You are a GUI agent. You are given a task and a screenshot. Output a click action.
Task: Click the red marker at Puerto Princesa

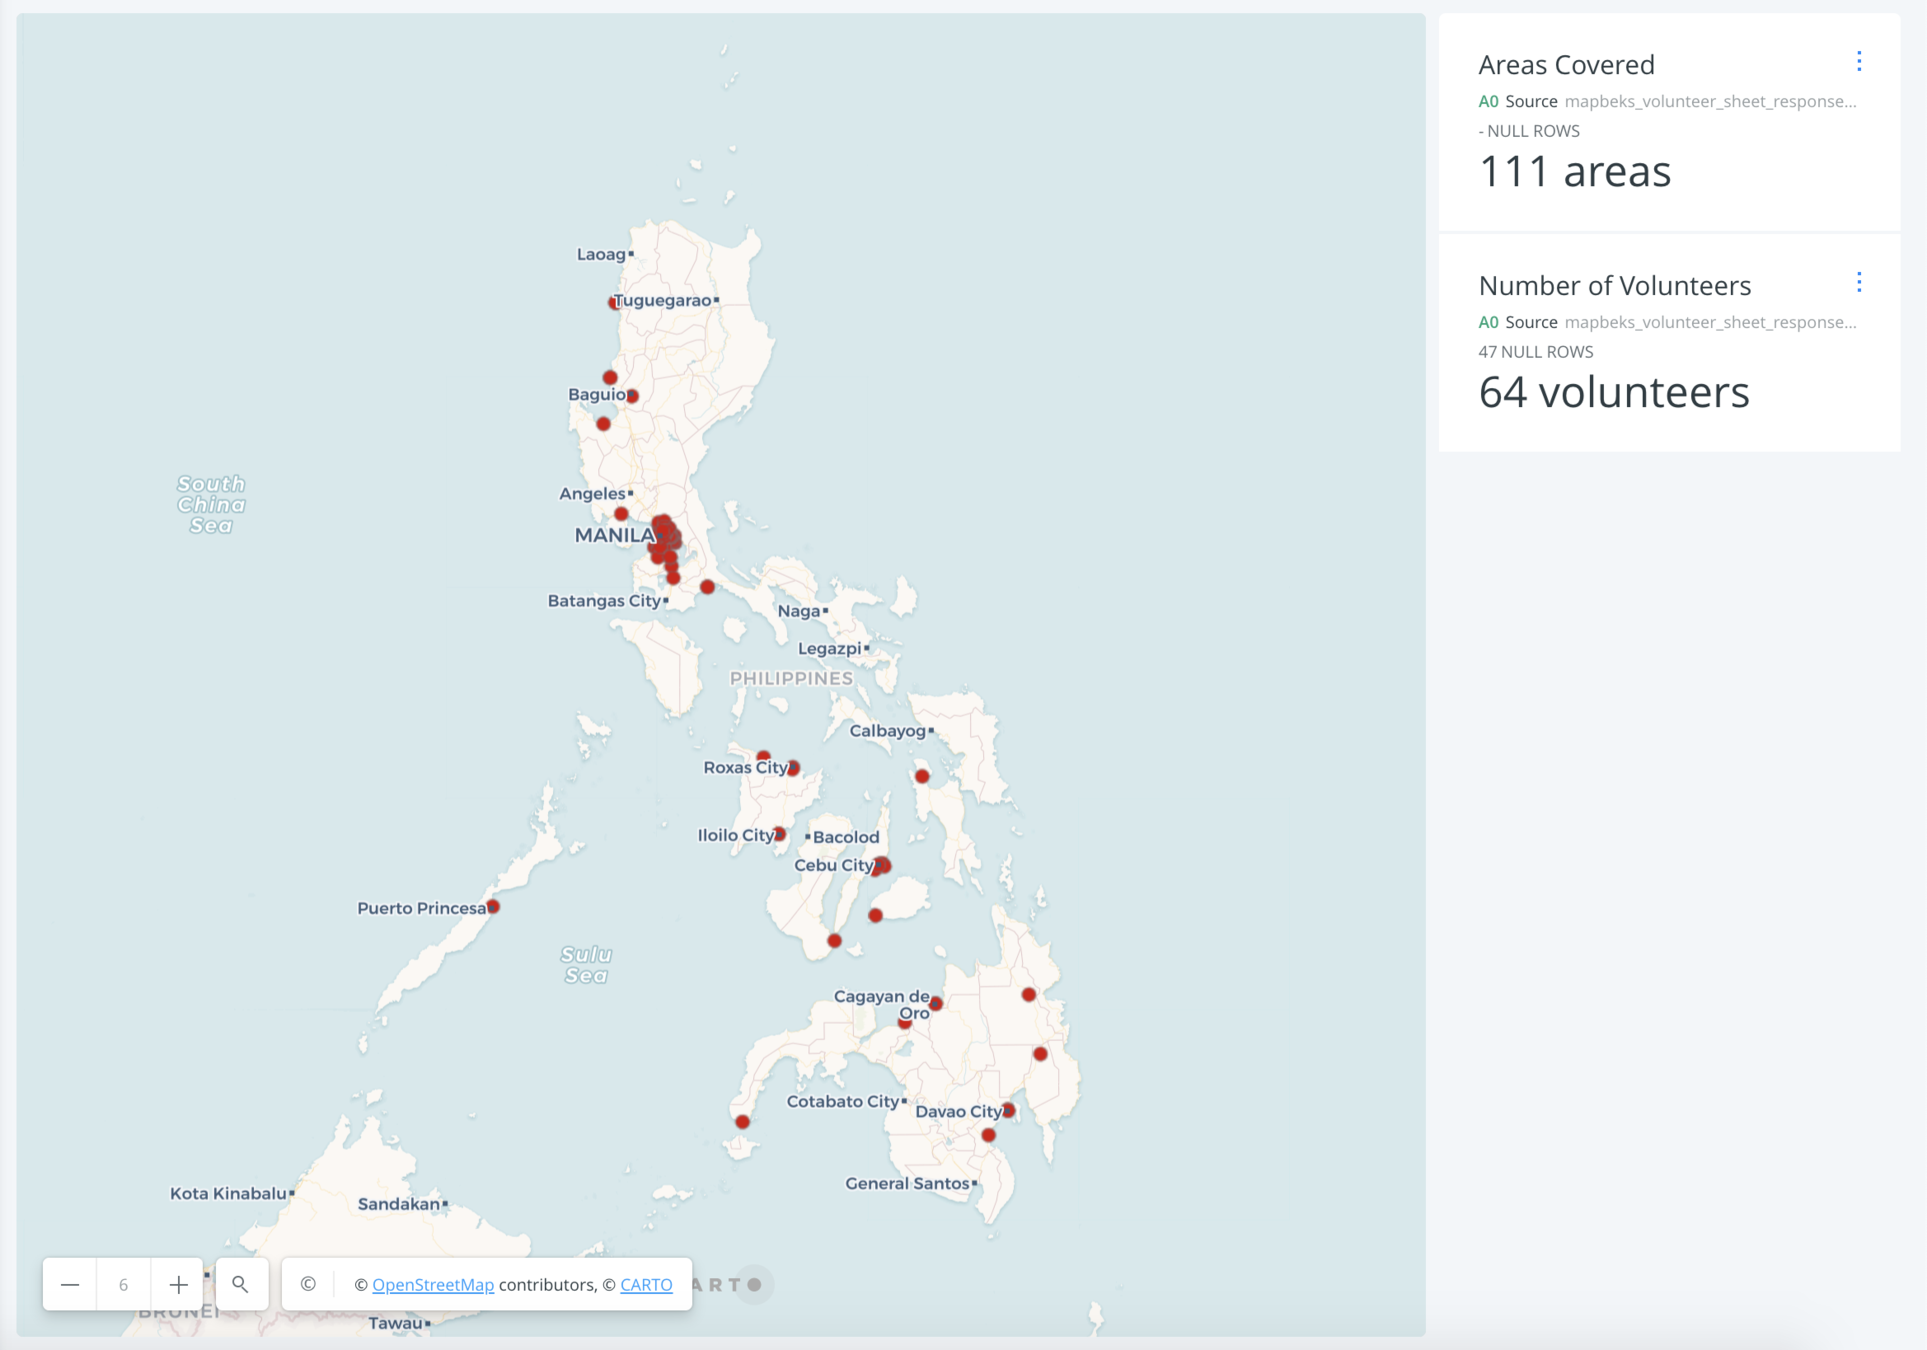pos(493,907)
